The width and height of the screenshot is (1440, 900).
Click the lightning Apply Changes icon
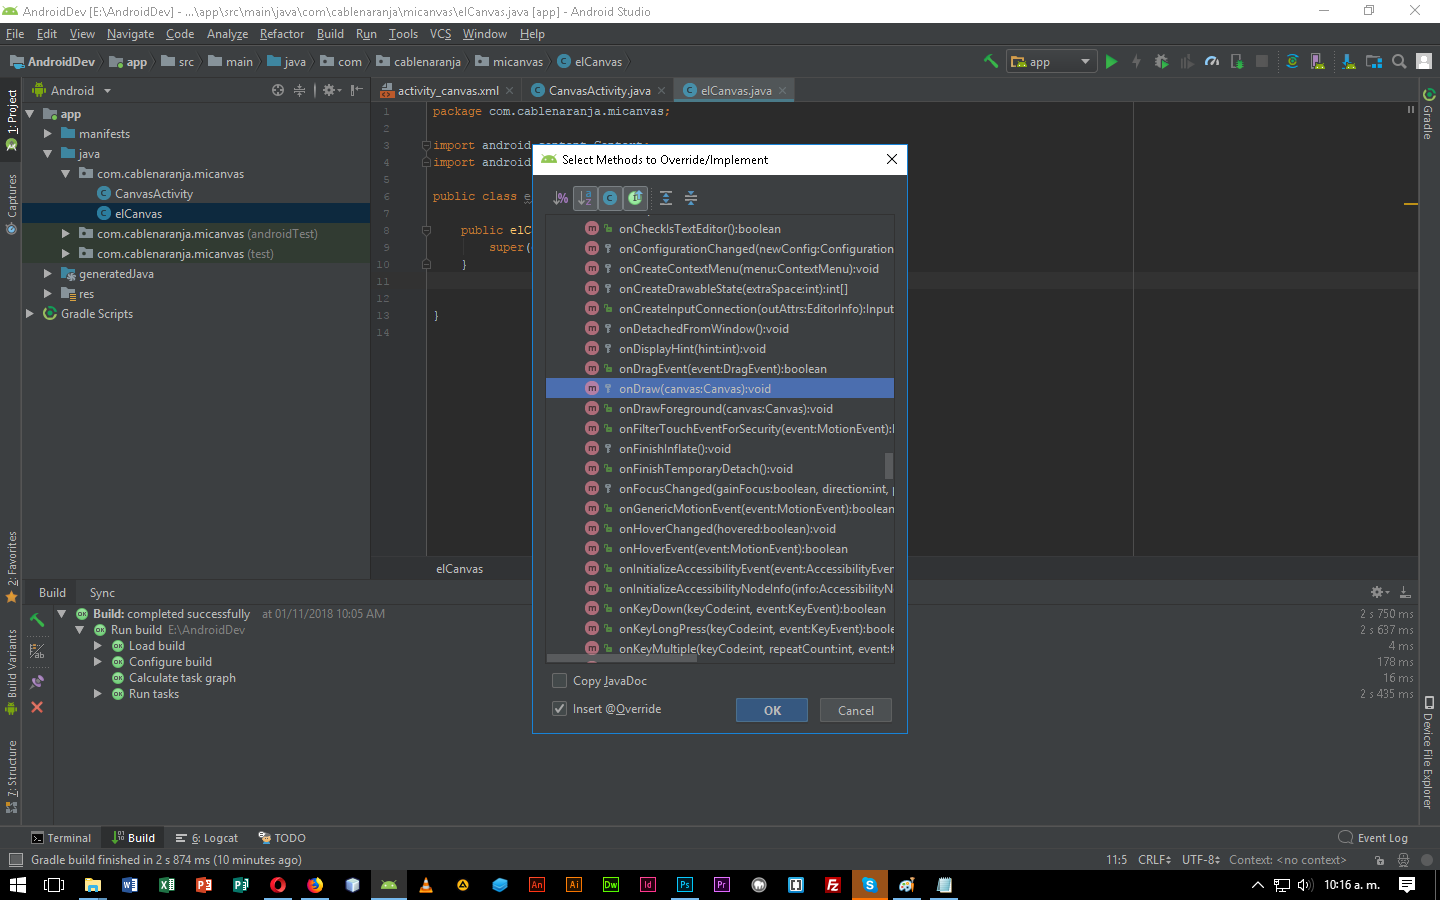(1136, 61)
